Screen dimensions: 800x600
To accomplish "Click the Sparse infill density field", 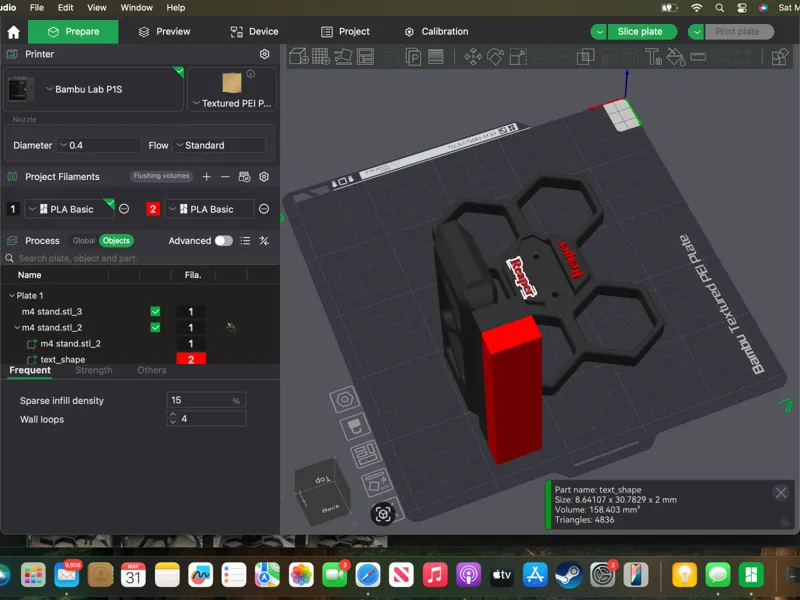I will pyautogui.click(x=207, y=400).
